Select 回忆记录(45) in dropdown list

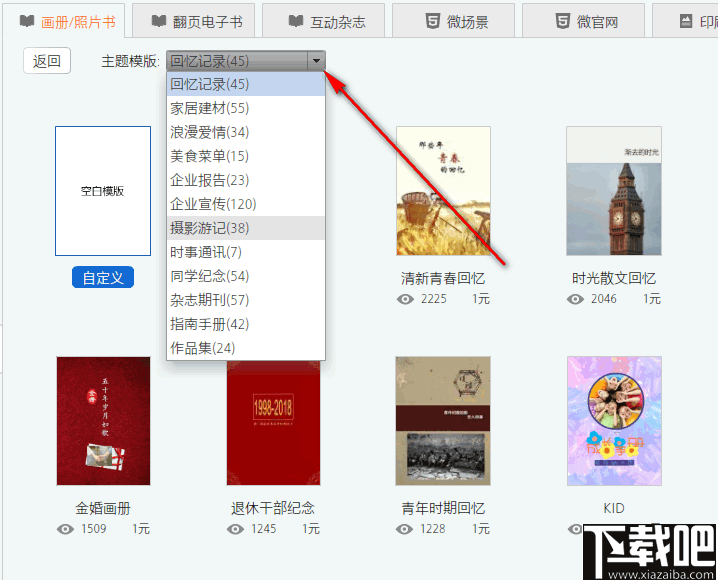[246, 84]
